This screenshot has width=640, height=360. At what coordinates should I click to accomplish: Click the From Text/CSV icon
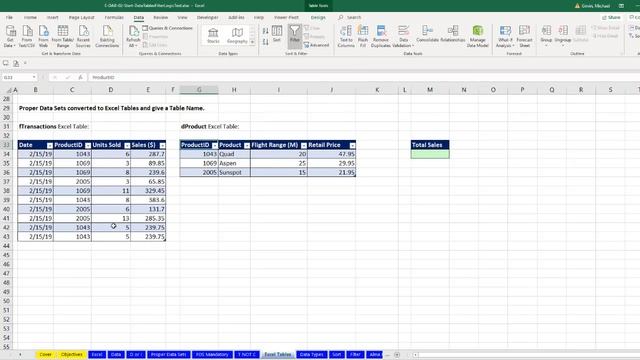click(x=27, y=36)
